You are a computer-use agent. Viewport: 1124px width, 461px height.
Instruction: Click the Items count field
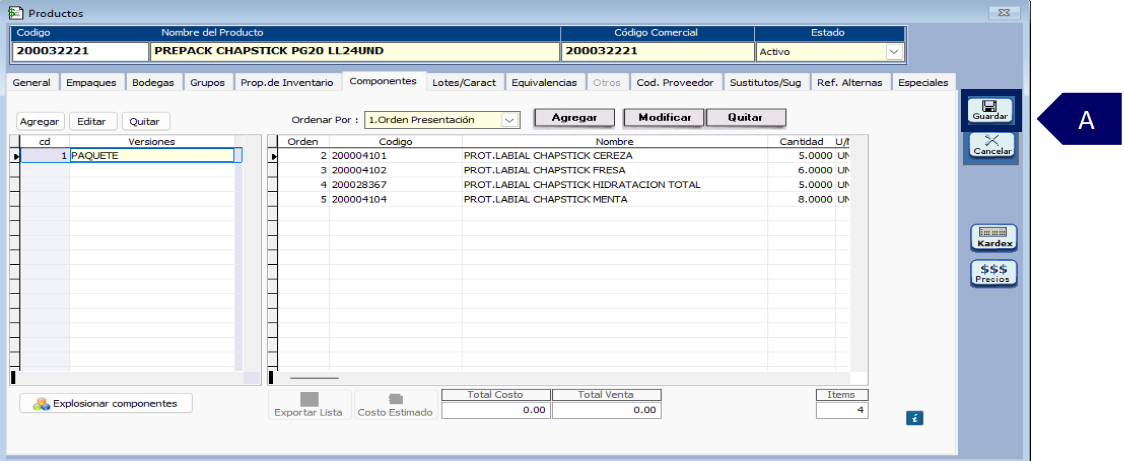pyautogui.click(x=842, y=410)
